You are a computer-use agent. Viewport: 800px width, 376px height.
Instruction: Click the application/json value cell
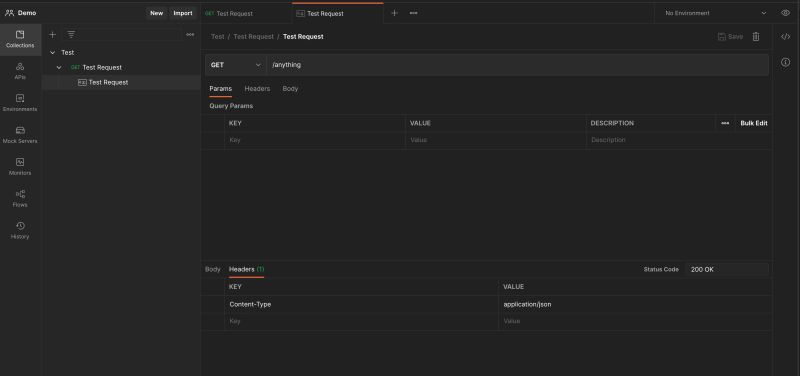[635, 305]
